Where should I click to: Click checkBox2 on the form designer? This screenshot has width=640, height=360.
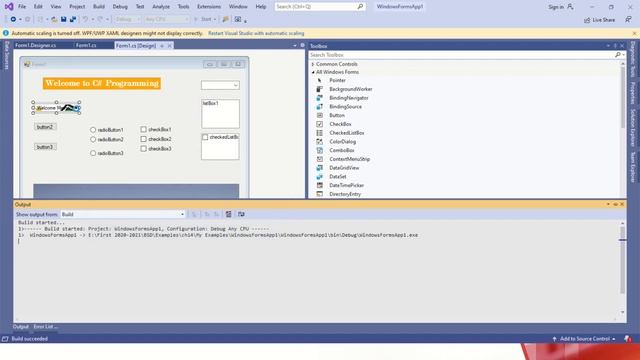tap(156, 139)
